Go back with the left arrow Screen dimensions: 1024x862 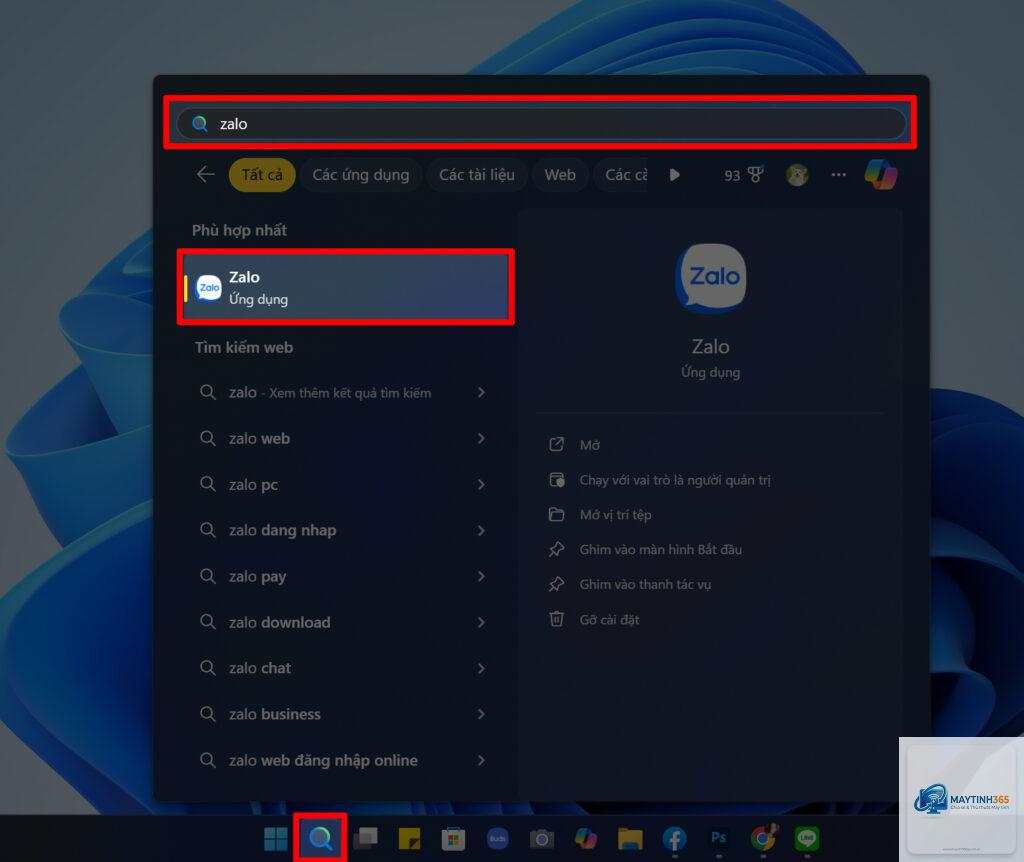pos(206,174)
